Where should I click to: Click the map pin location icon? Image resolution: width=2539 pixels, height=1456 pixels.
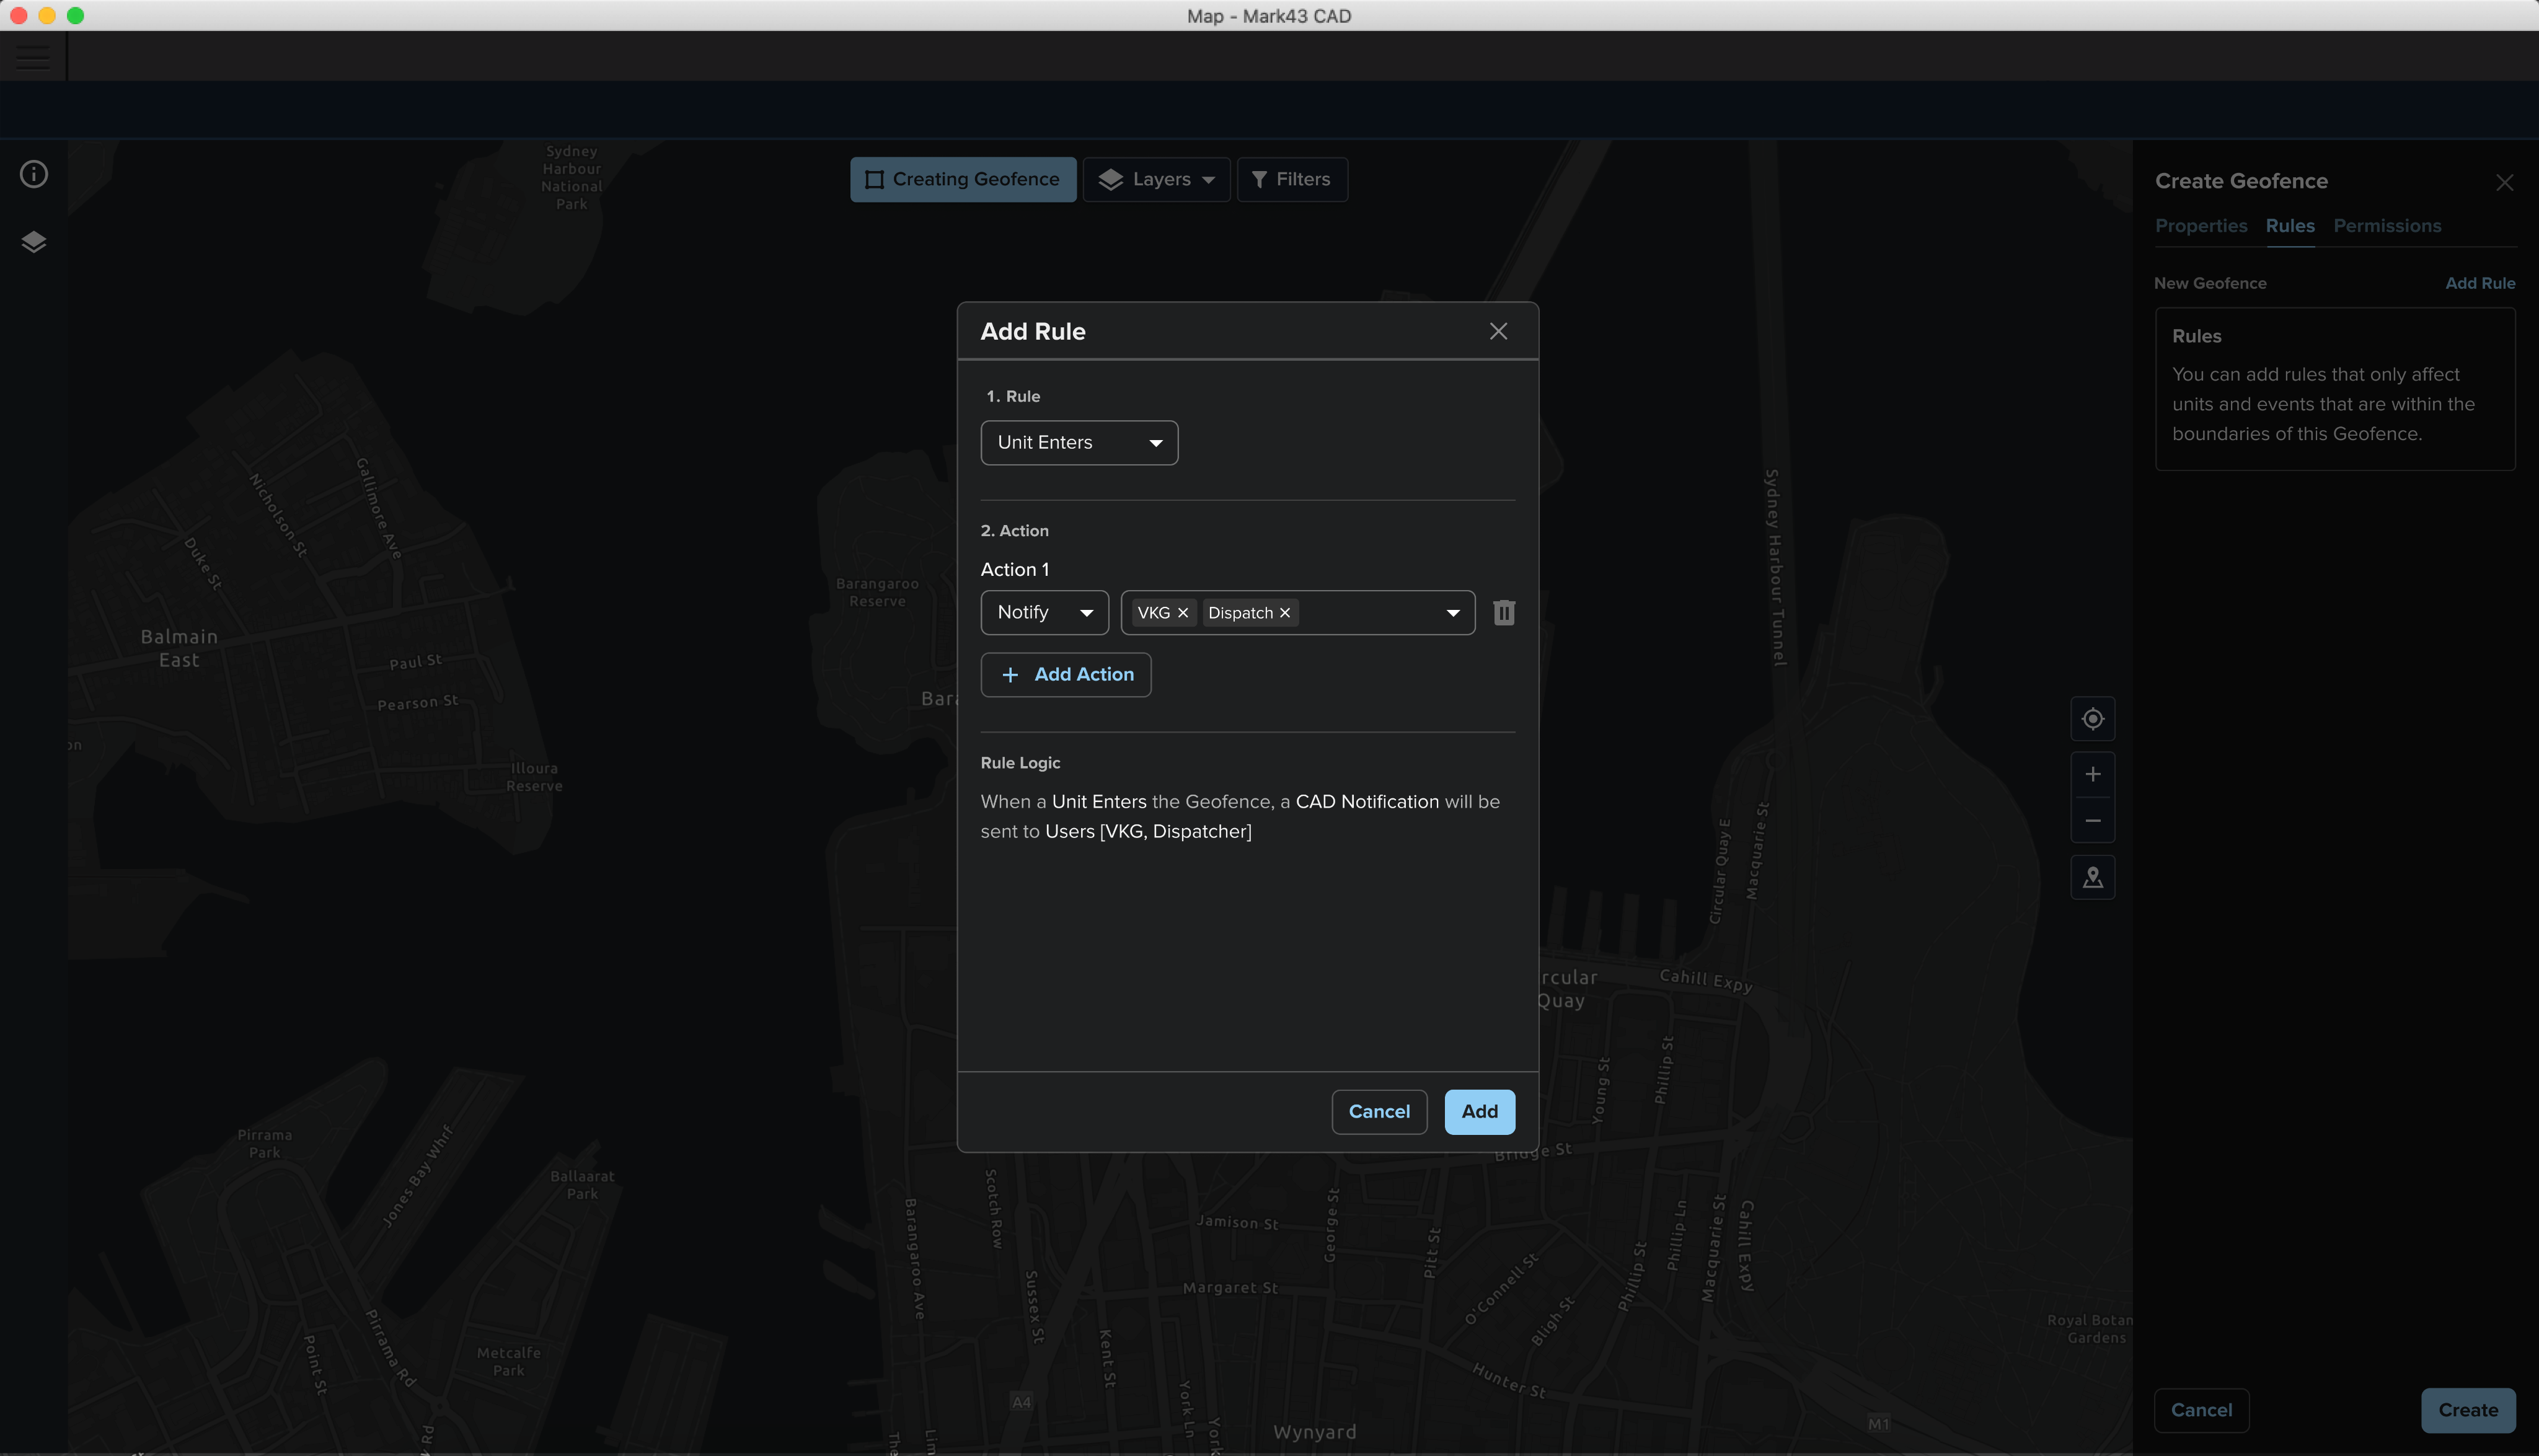[2092, 877]
